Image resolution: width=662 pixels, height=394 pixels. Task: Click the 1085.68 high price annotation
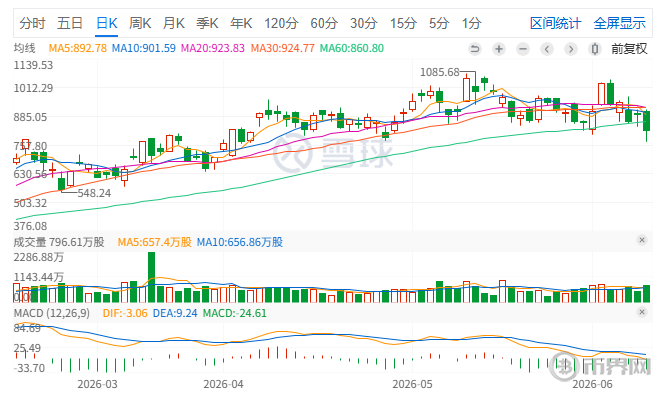[439, 72]
